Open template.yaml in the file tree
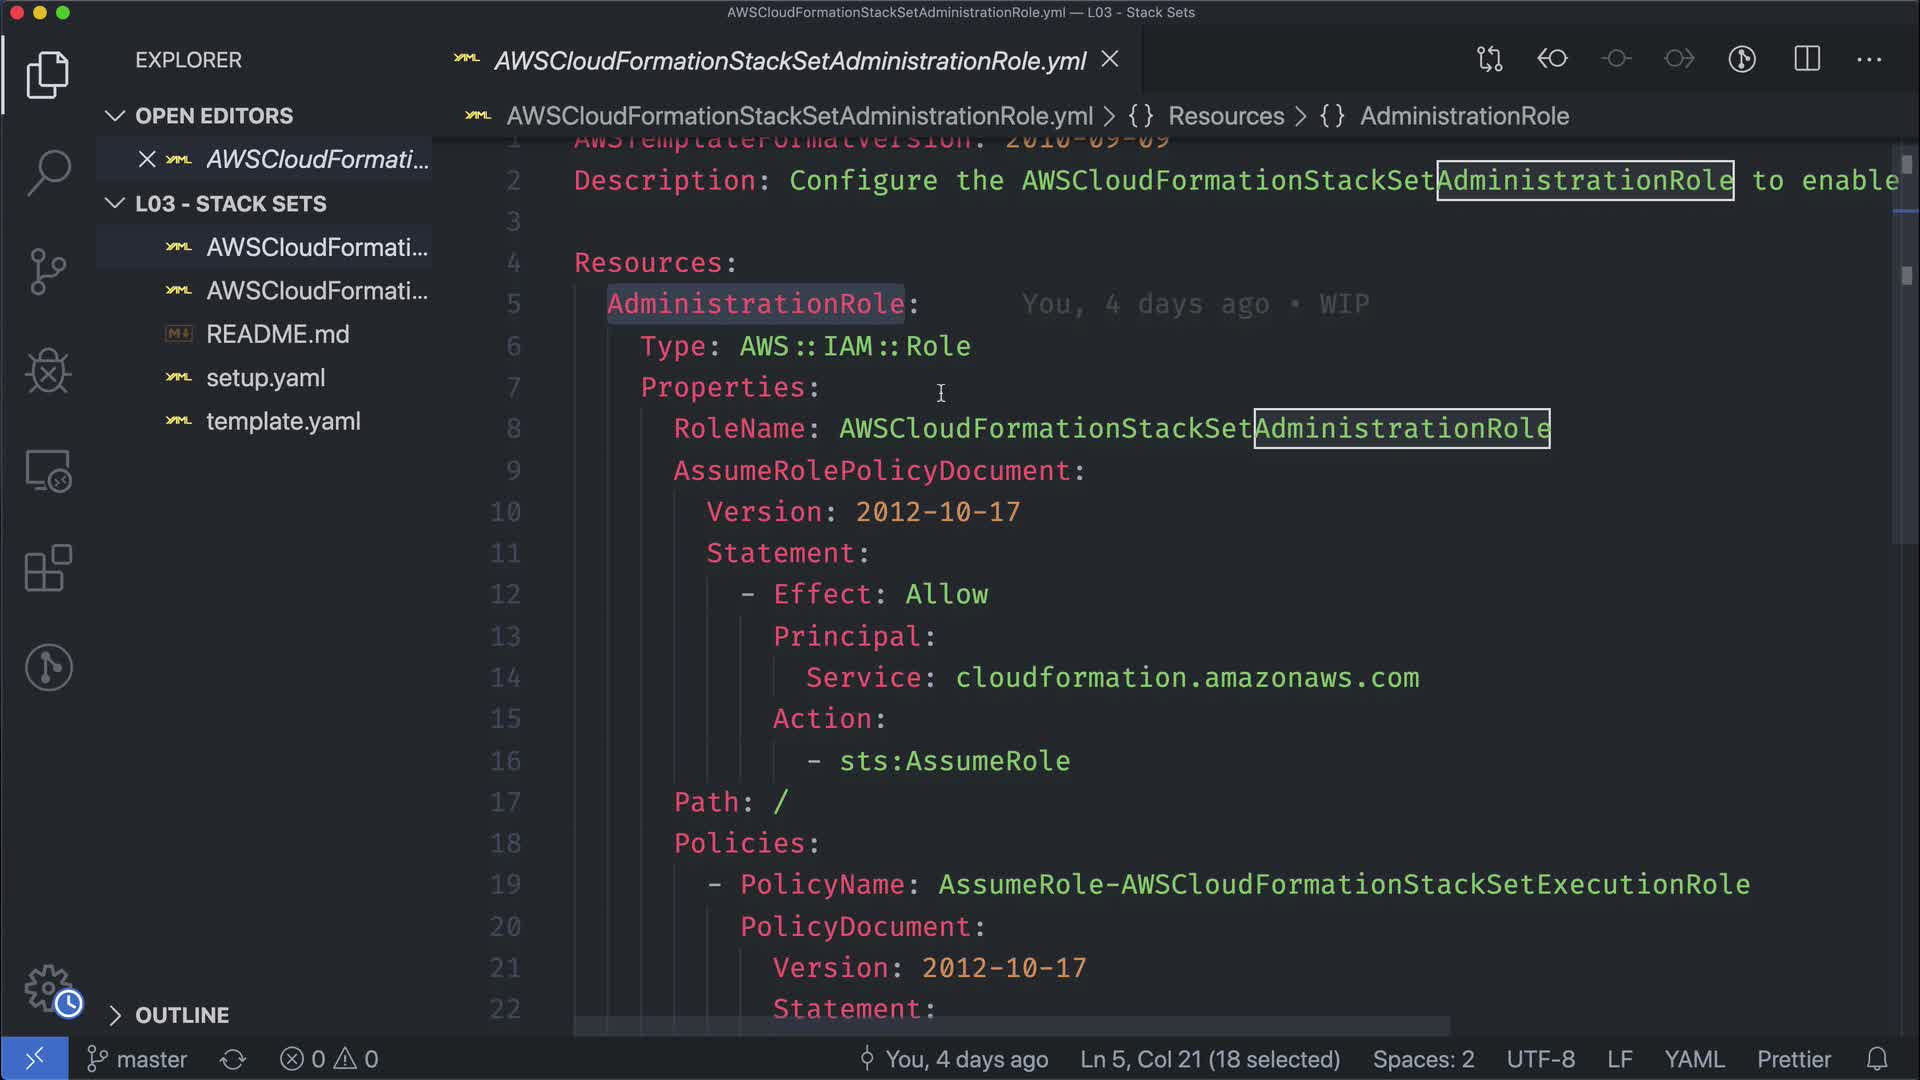 (x=283, y=421)
